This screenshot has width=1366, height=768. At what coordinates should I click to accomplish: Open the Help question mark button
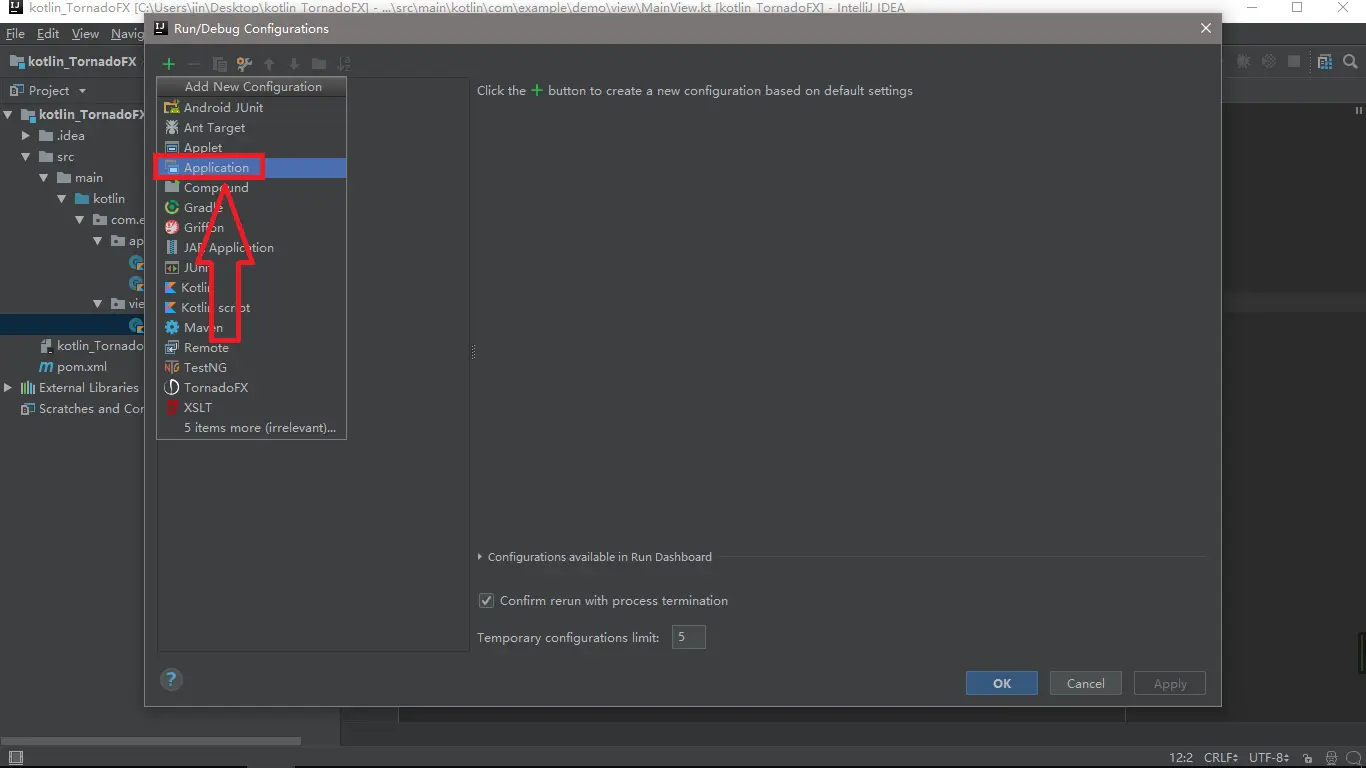tap(171, 679)
